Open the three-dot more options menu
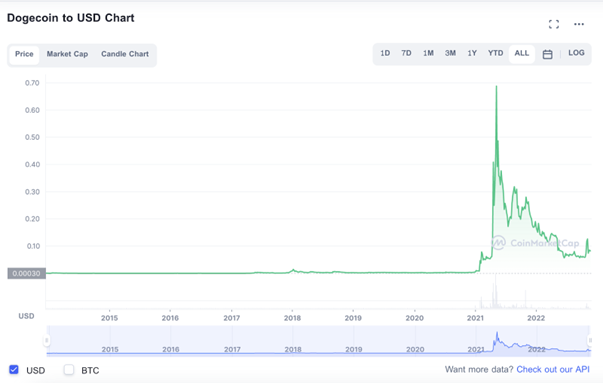This screenshot has height=383, width=603. [579, 24]
